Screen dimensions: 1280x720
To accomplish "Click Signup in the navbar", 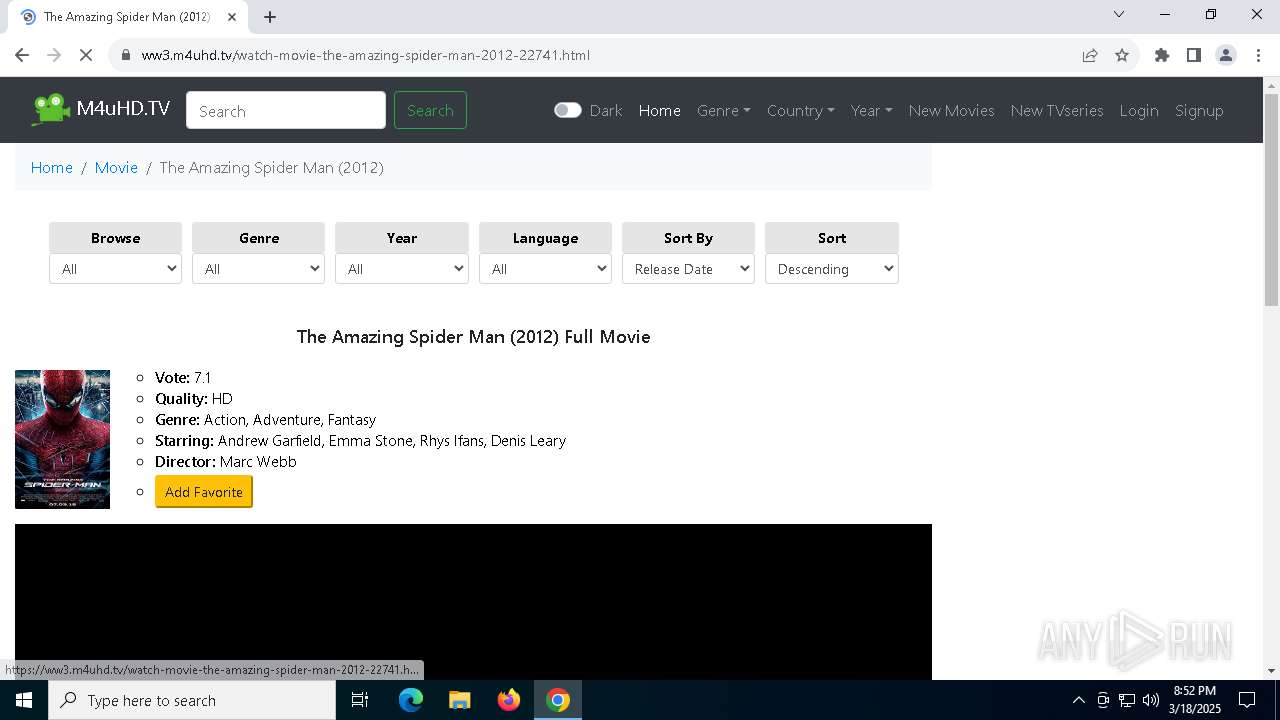I will (1199, 110).
